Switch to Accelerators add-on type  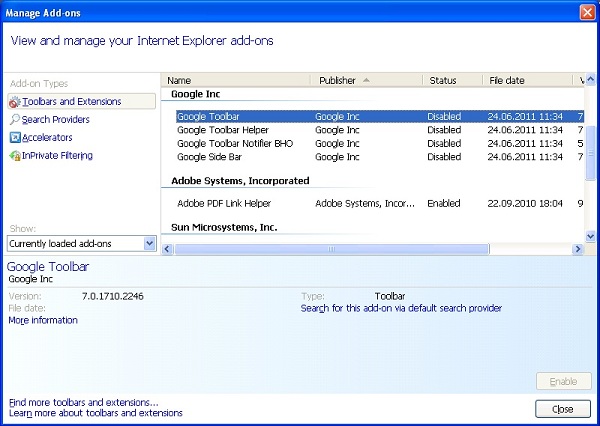pos(47,137)
